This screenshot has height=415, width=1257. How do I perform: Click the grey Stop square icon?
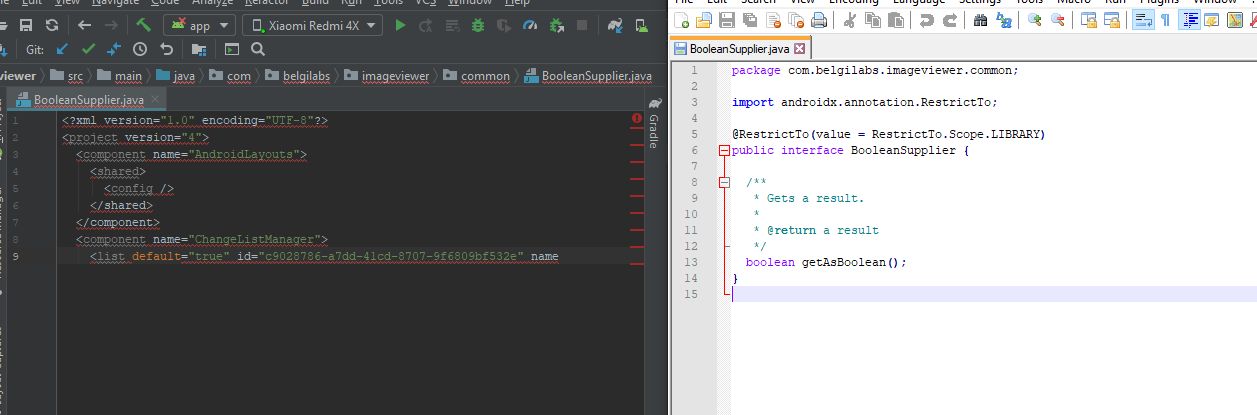tap(581, 25)
